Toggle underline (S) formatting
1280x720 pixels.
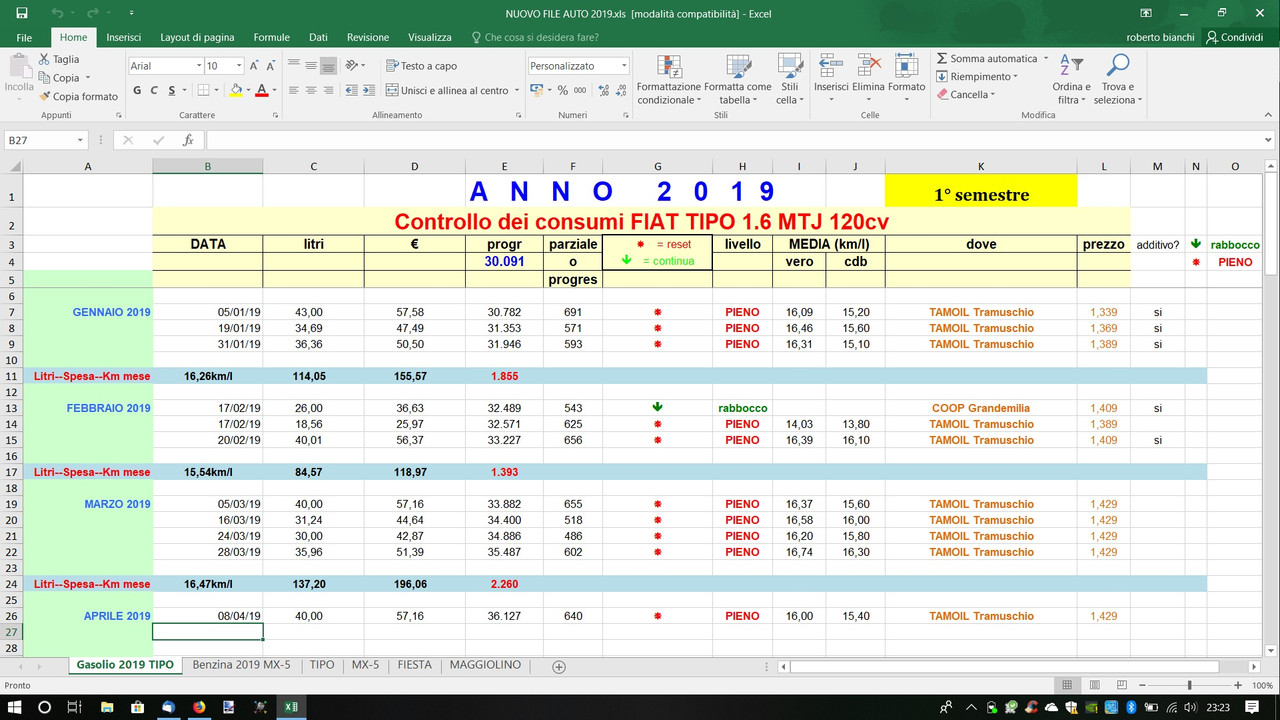tap(171, 90)
